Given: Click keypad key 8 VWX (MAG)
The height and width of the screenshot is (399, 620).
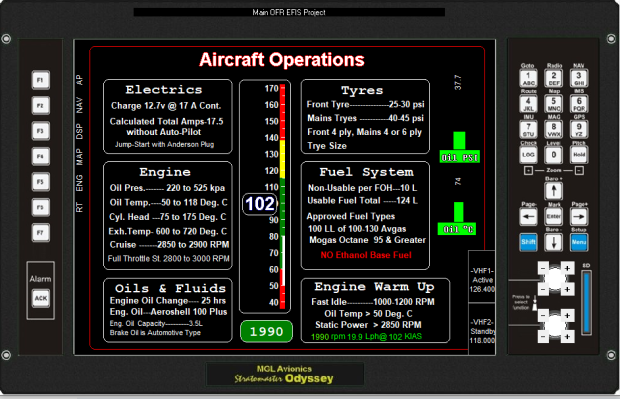Looking at the screenshot, I should 554,129.
